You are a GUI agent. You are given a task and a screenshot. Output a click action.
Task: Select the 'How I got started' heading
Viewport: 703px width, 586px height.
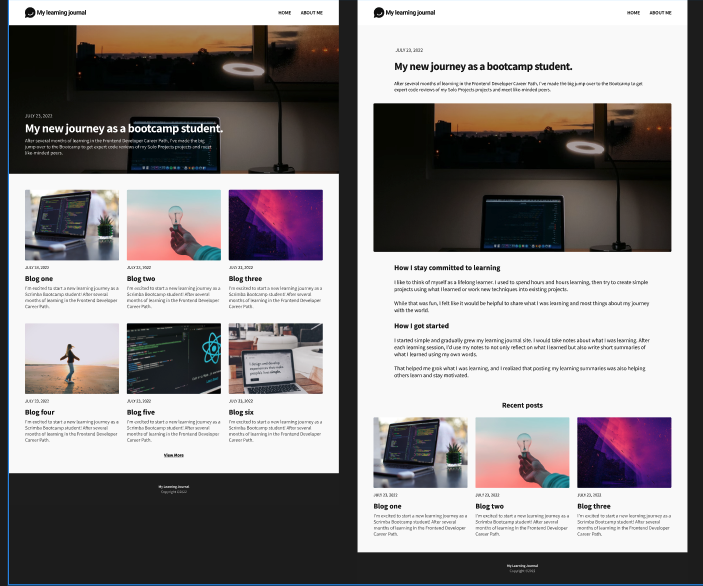[421, 326]
